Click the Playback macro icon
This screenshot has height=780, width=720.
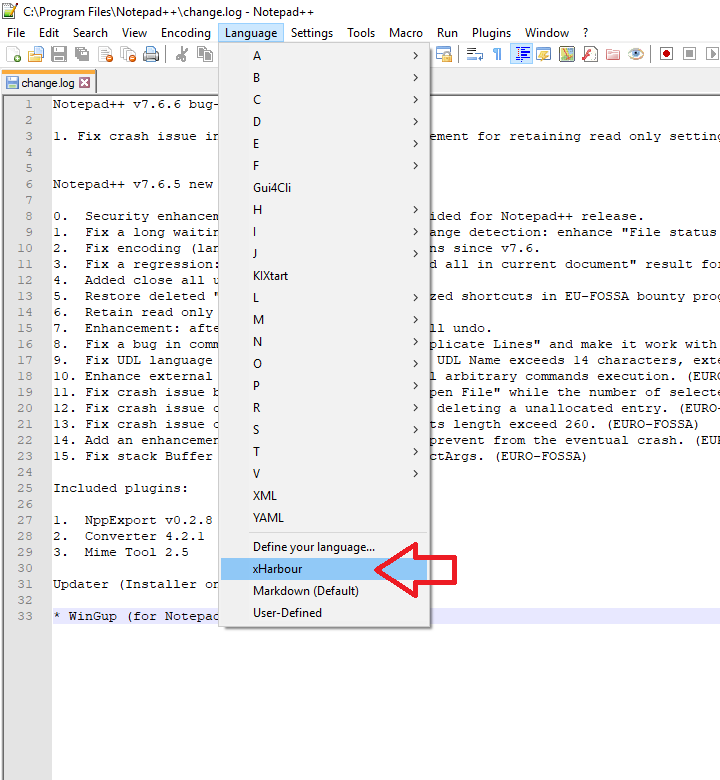pos(712,54)
